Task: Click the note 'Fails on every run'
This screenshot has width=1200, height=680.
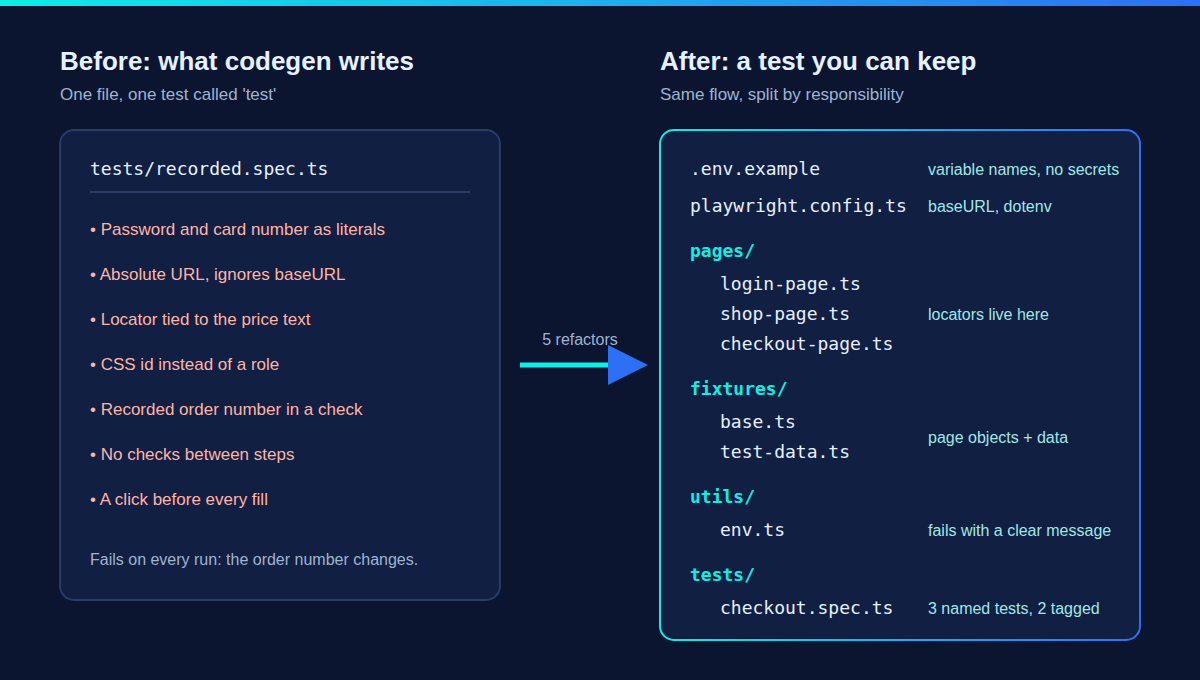Action: pyautogui.click(x=254, y=559)
